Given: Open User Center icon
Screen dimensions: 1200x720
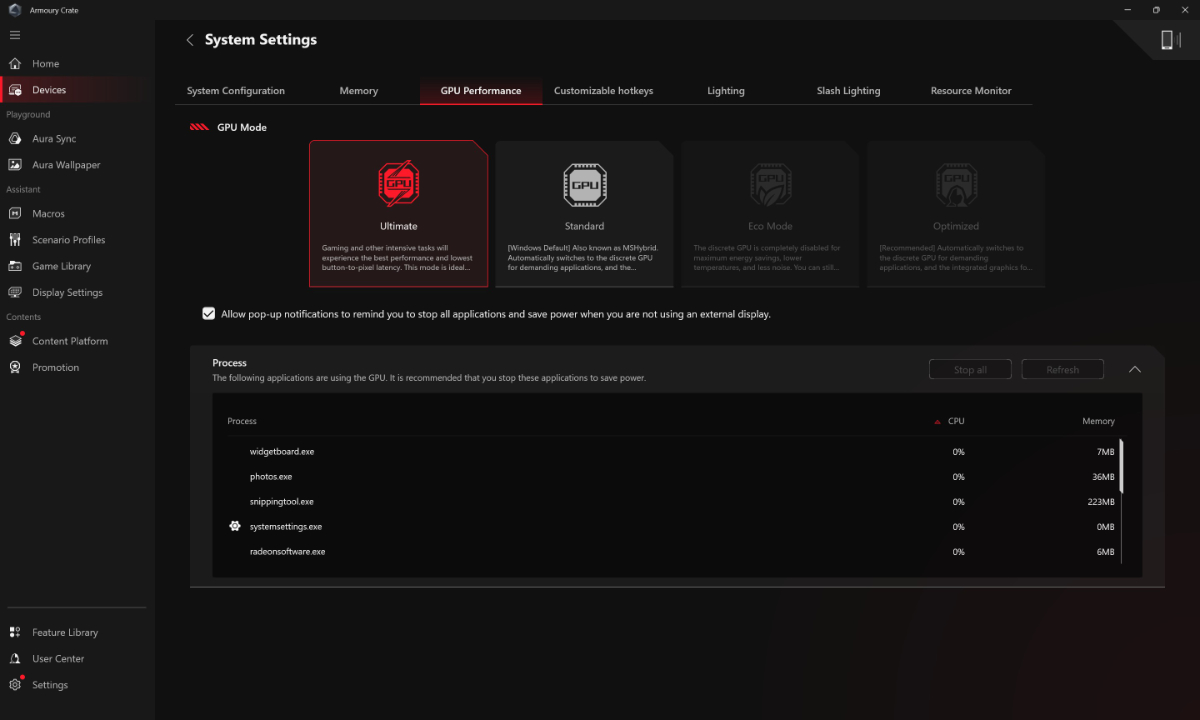Looking at the screenshot, I should [x=15, y=659].
